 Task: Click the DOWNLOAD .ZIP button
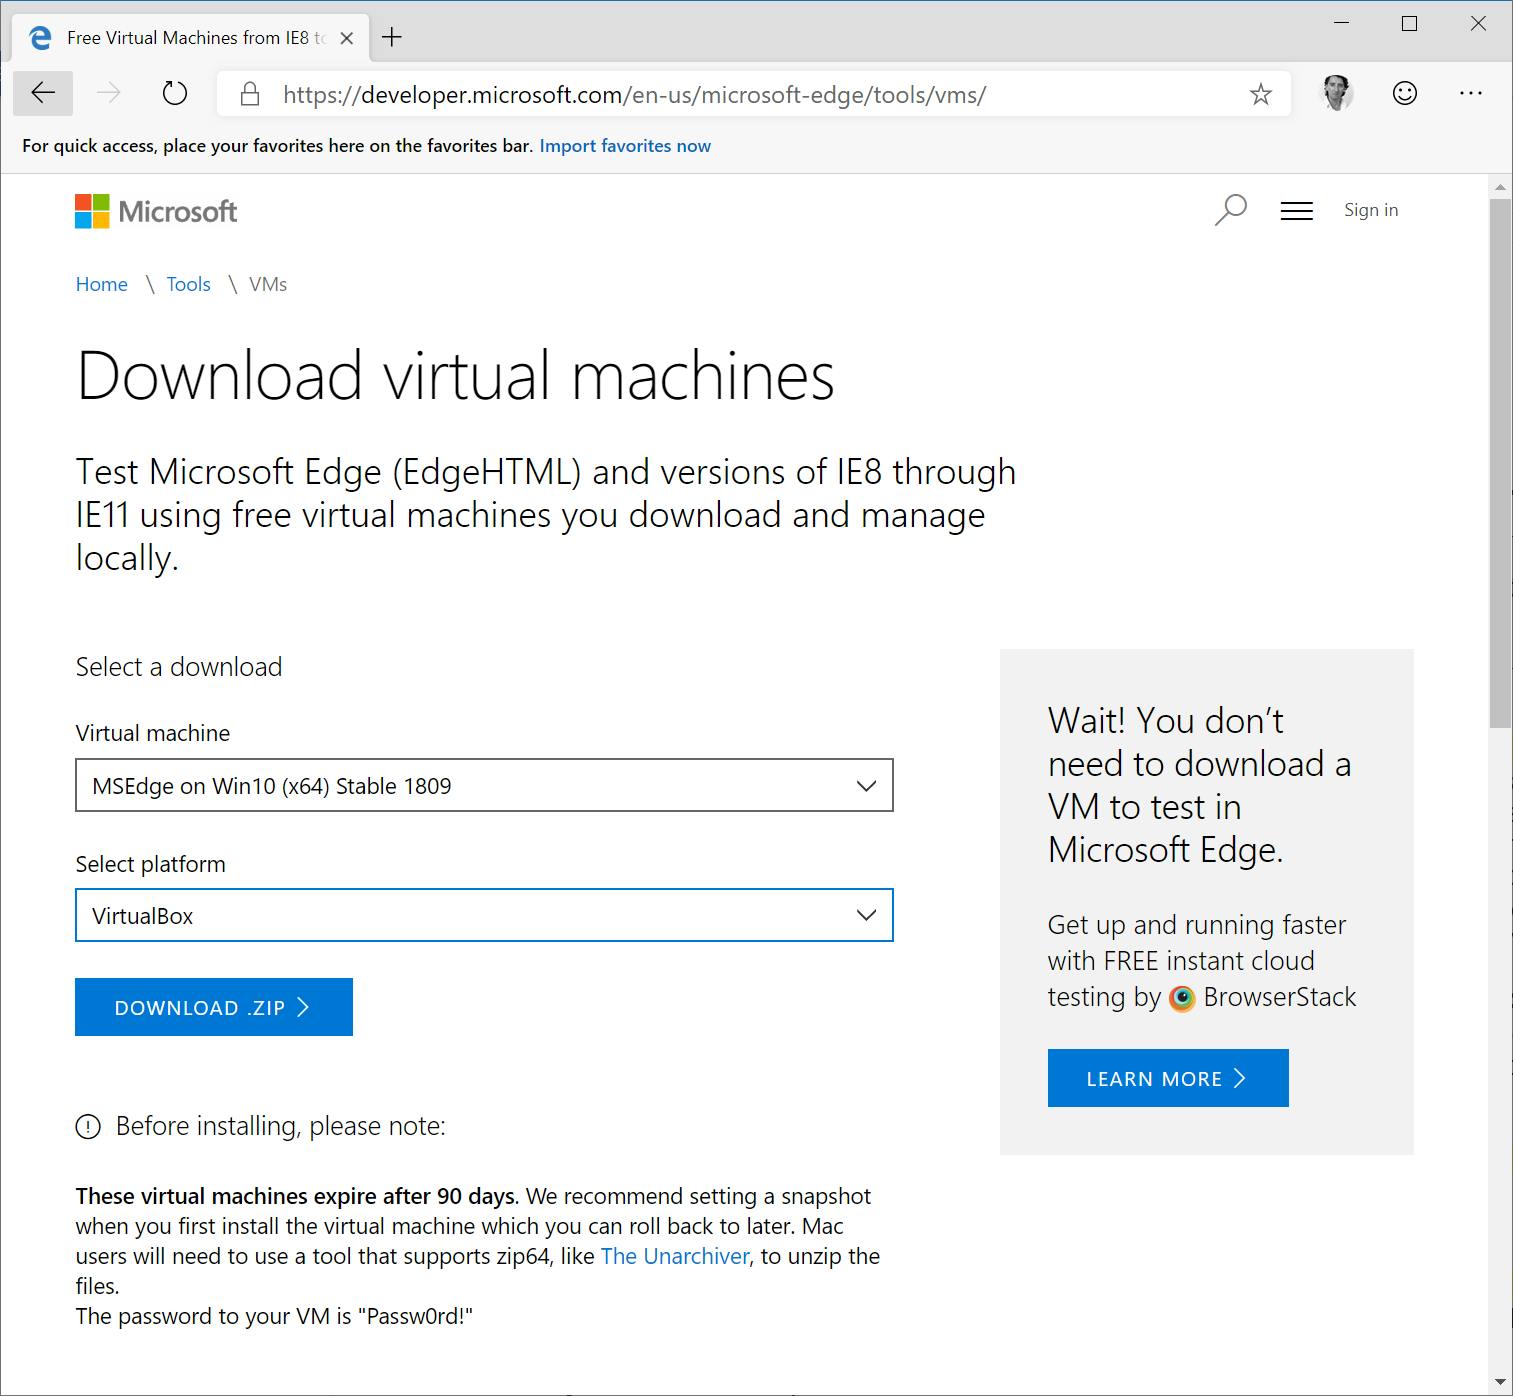(x=213, y=1007)
